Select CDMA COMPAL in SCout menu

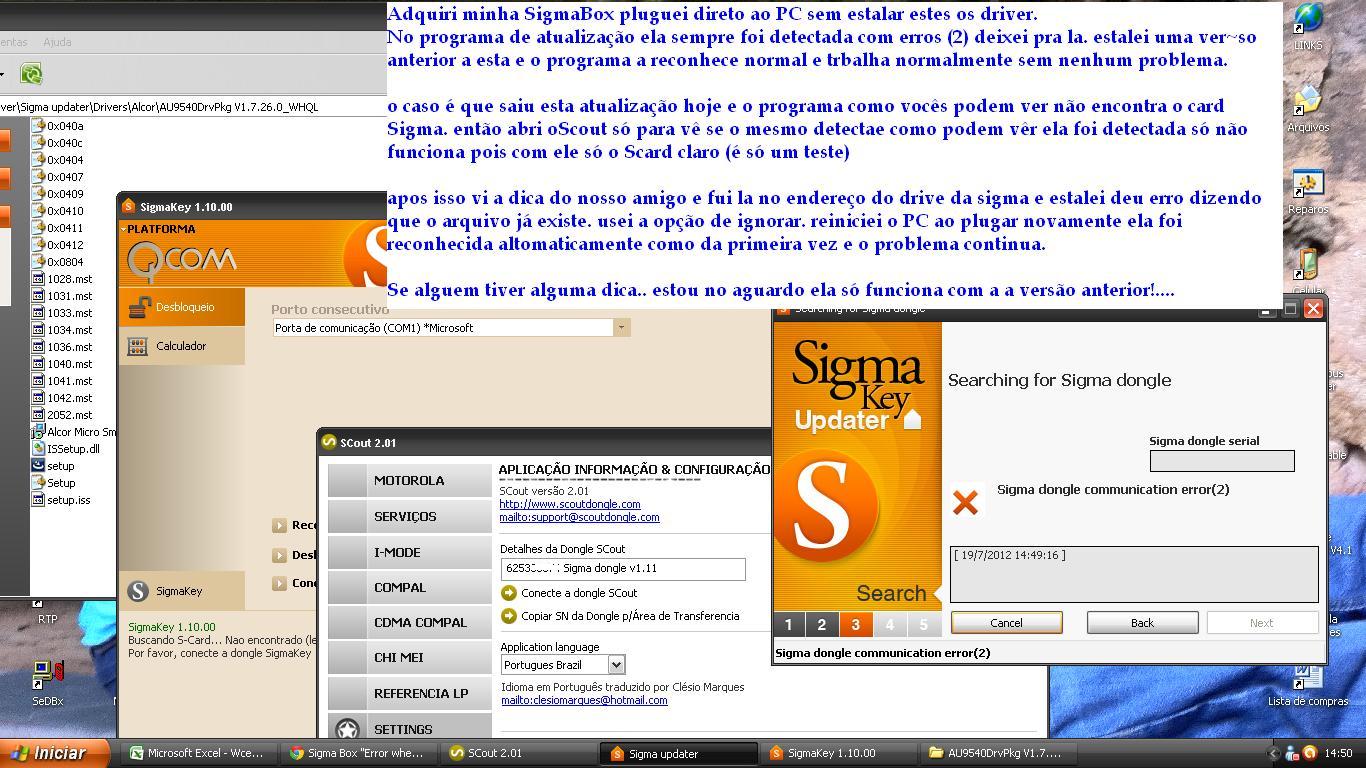pyautogui.click(x=410, y=623)
